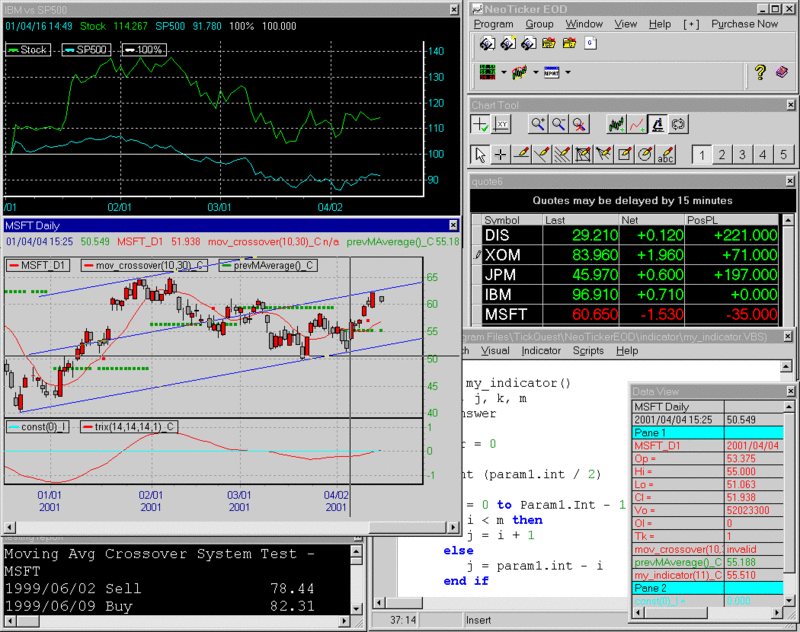The height and width of the screenshot is (632, 800).
Task: Select the XOM symbol row
Action: (x=630, y=255)
